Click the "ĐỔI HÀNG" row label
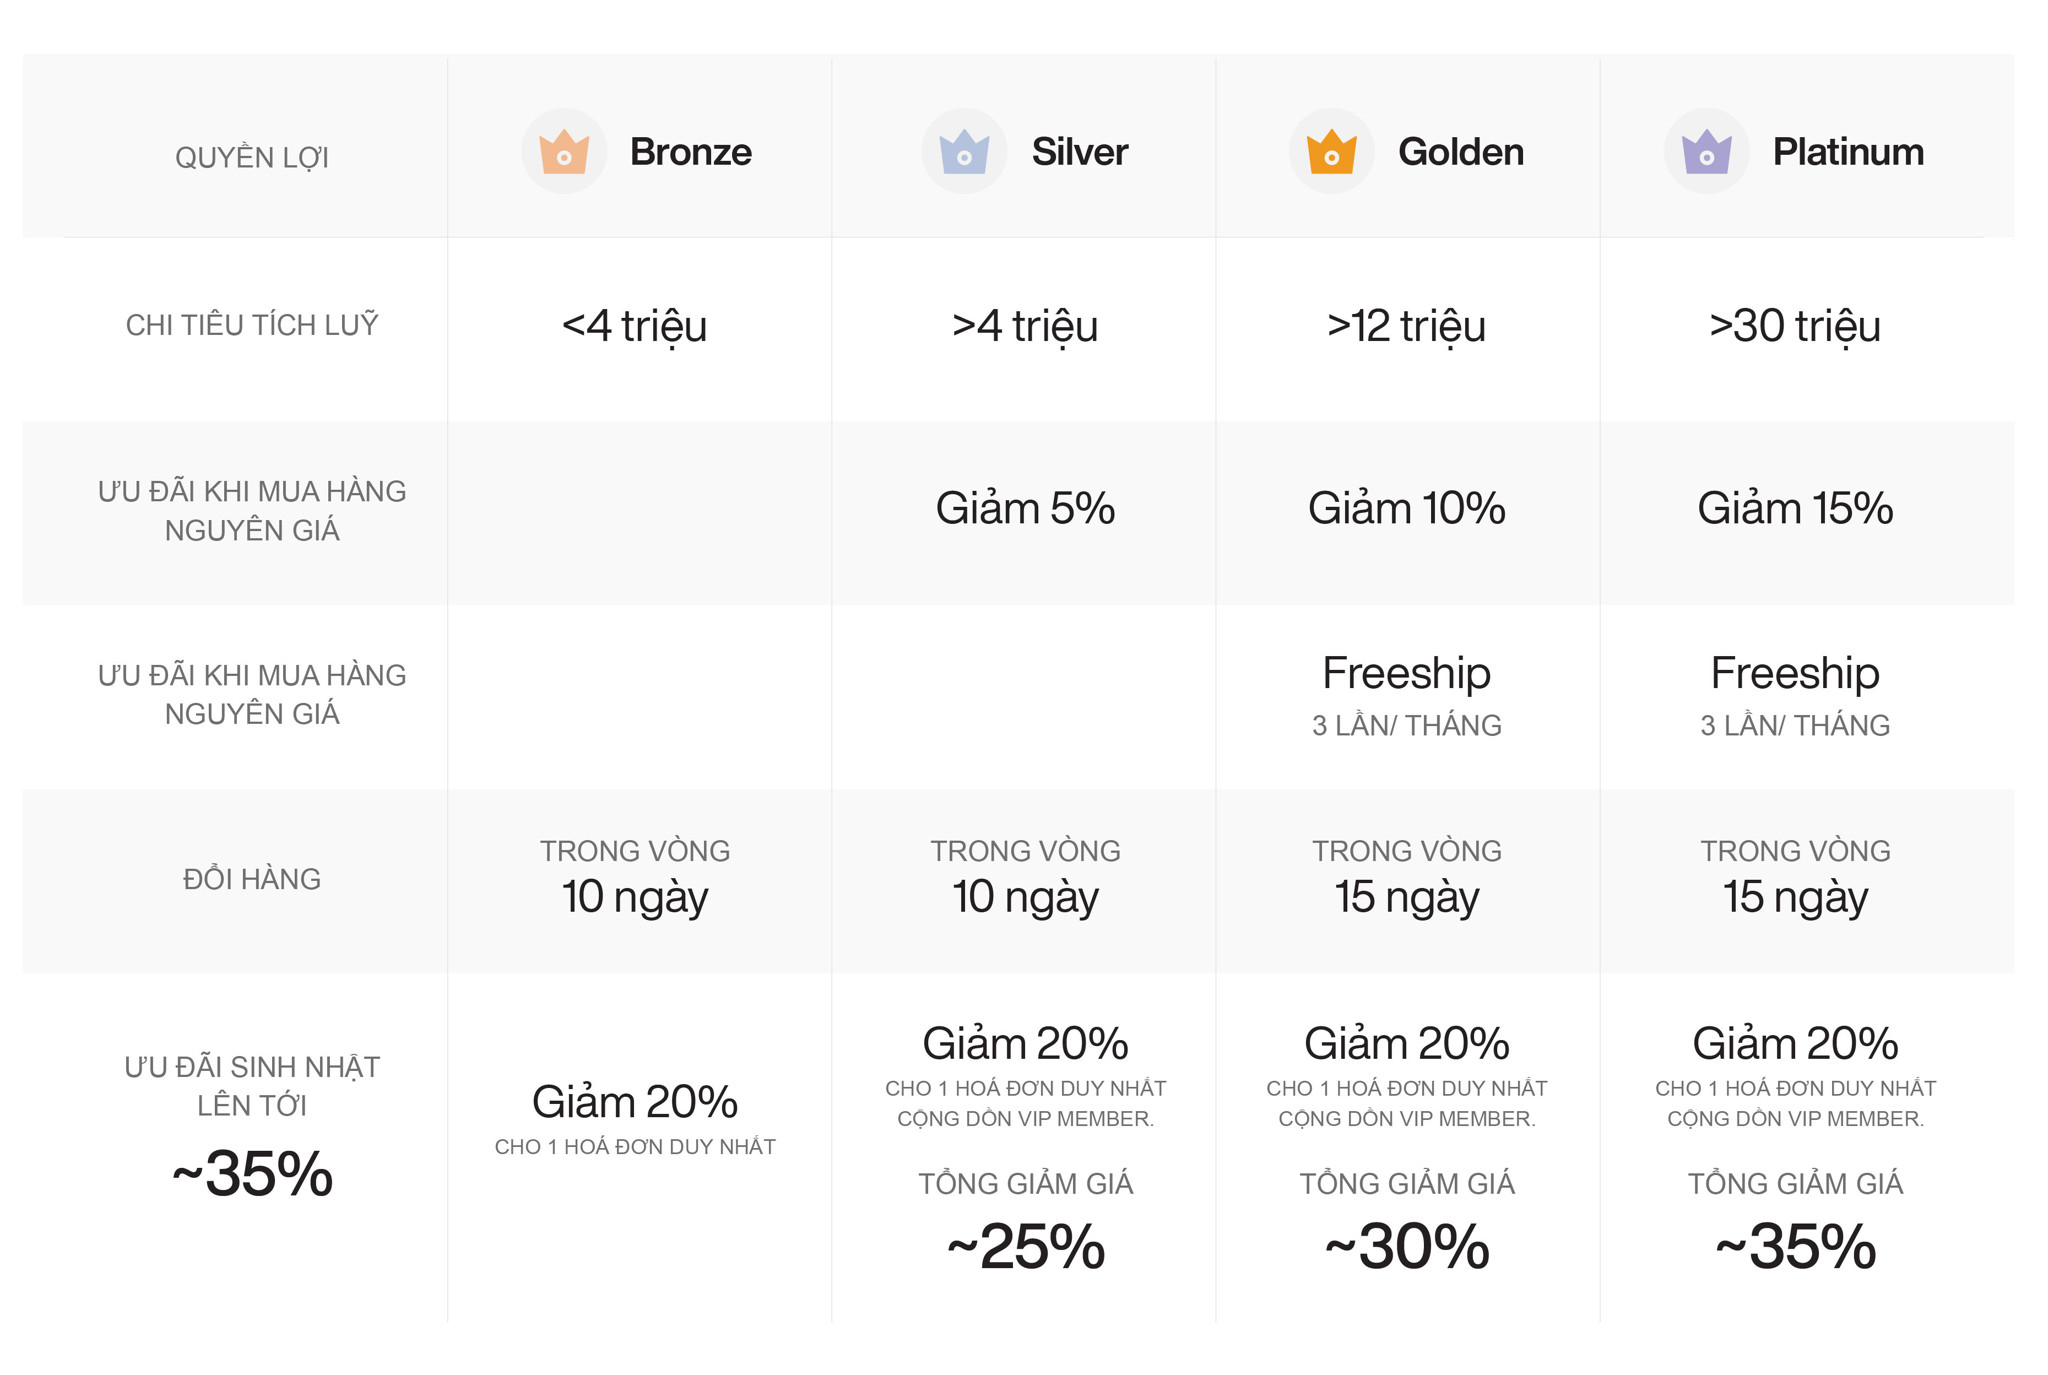 coord(252,879)
